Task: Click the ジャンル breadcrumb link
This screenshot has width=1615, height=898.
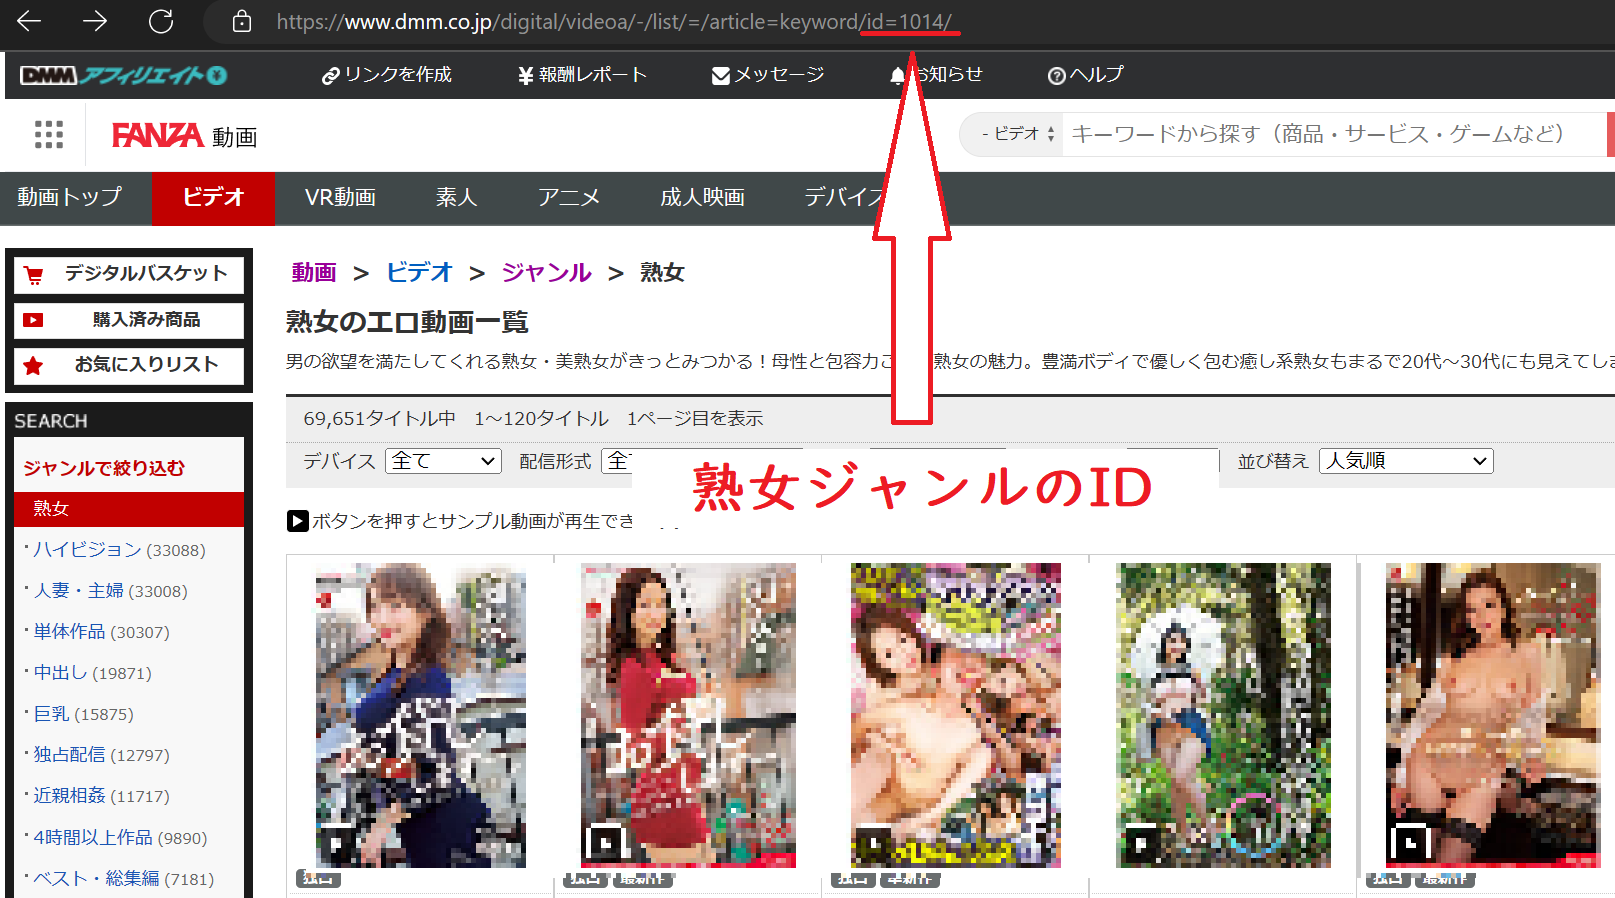Action: (x=546, y=273)
